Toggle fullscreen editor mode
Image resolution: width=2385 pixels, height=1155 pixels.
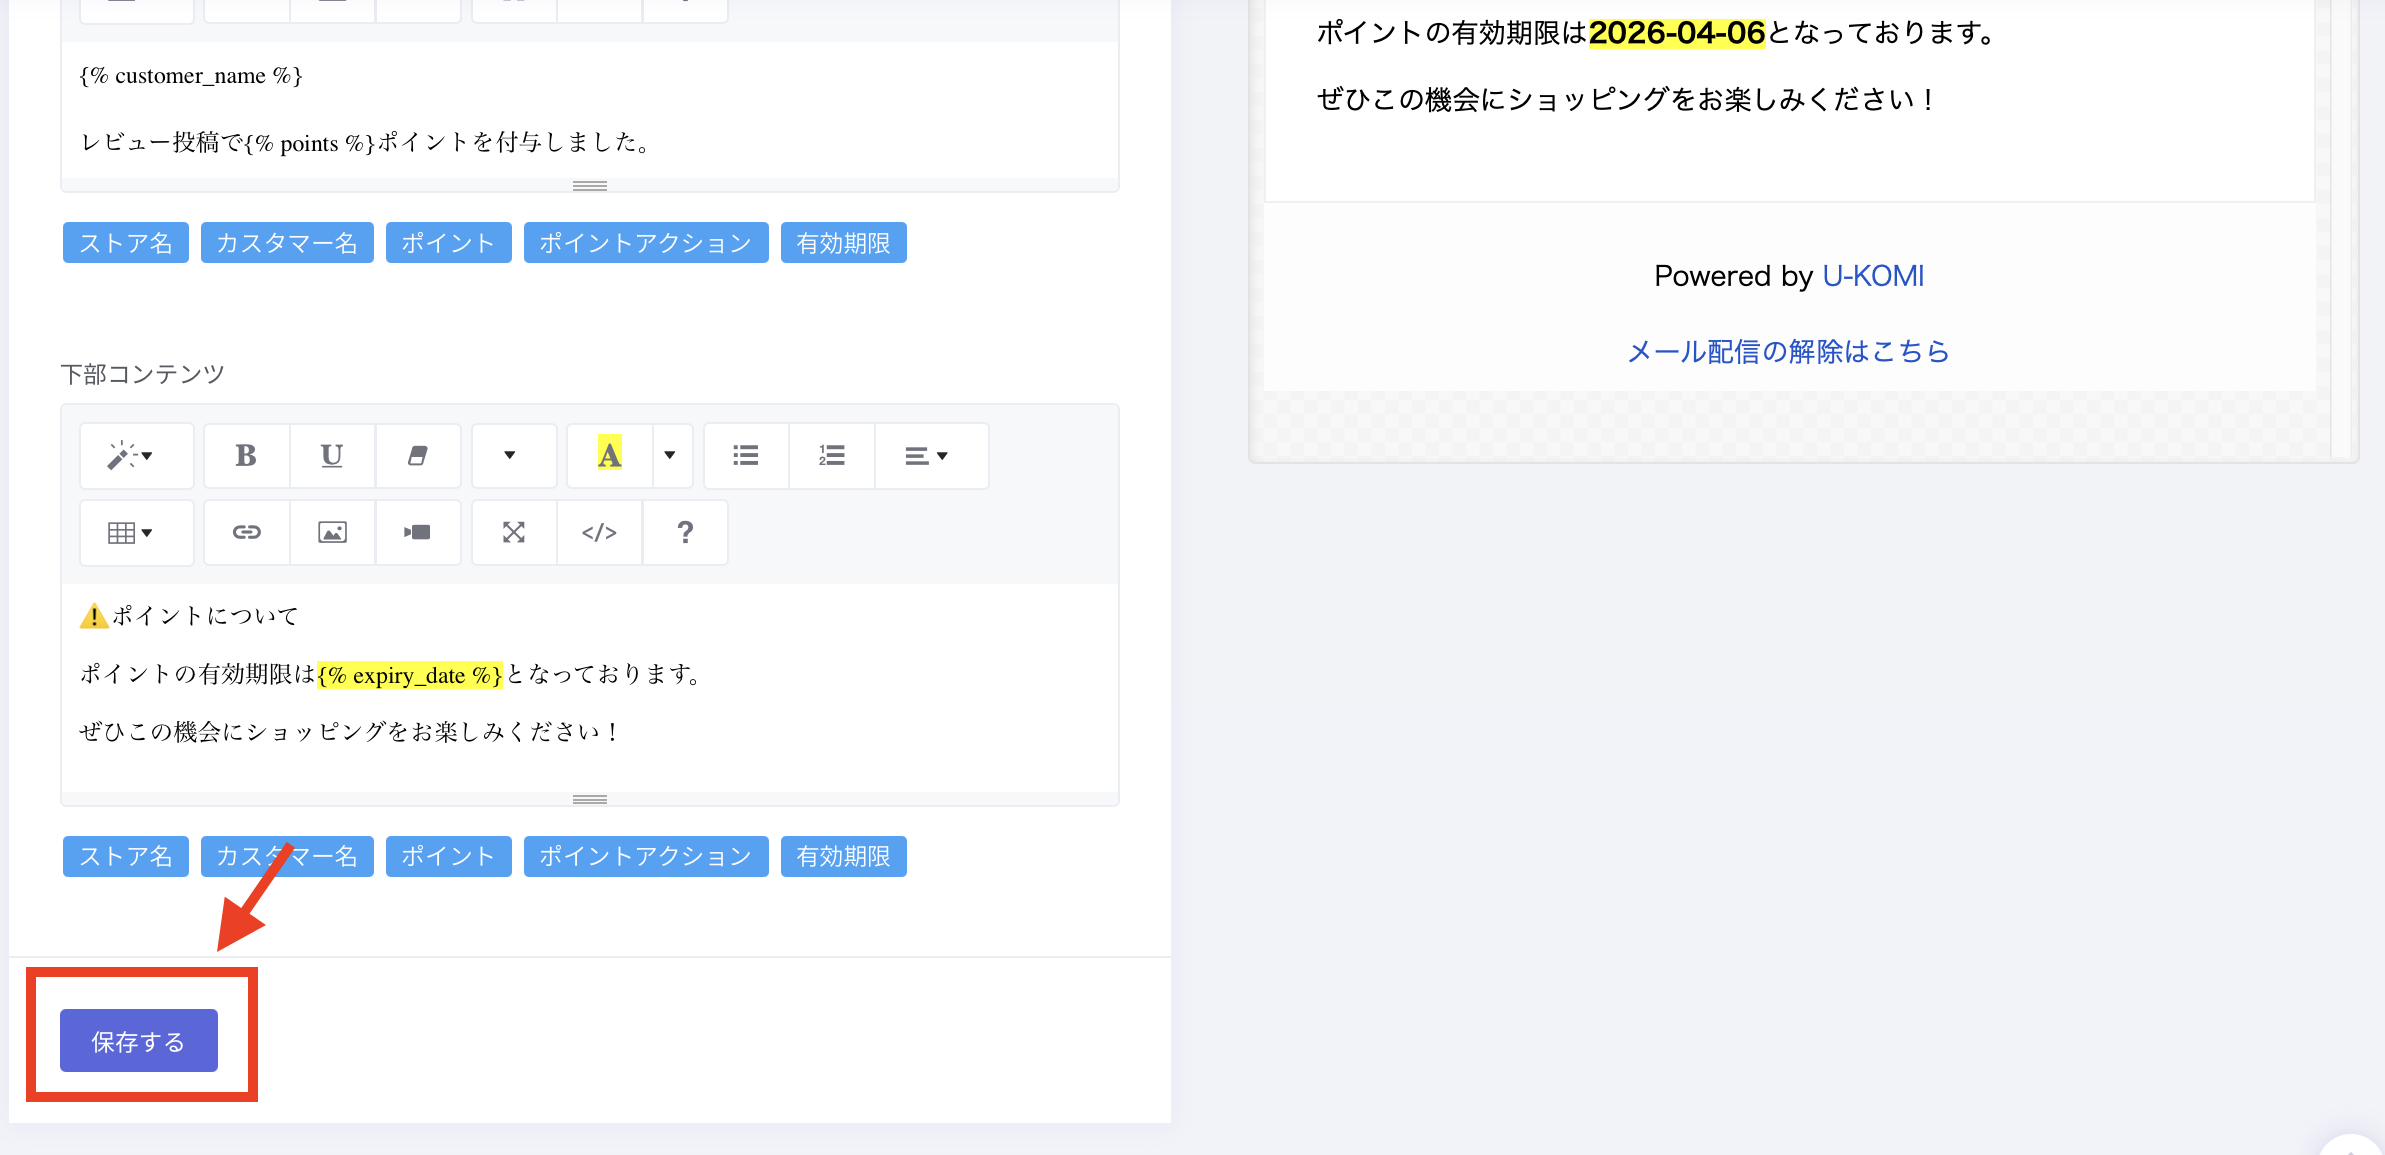tap(514, 532)
